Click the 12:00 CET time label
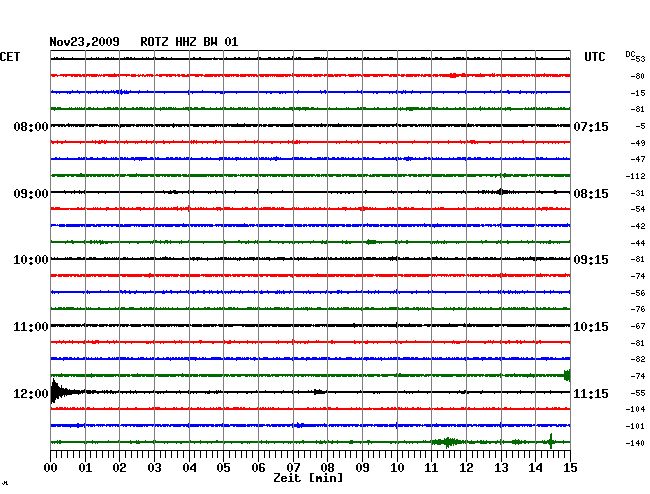650x494 pixels. [x=31, y=394]
